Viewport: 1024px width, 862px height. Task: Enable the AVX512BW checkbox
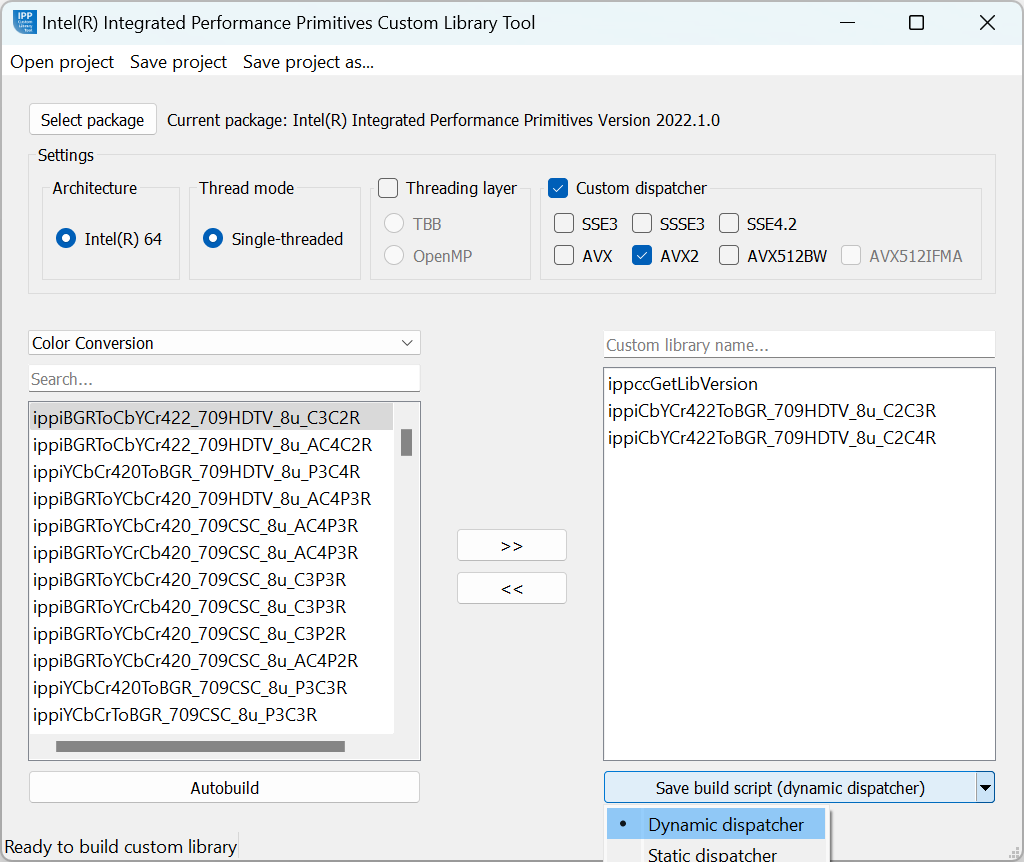(x=729, y=255)
